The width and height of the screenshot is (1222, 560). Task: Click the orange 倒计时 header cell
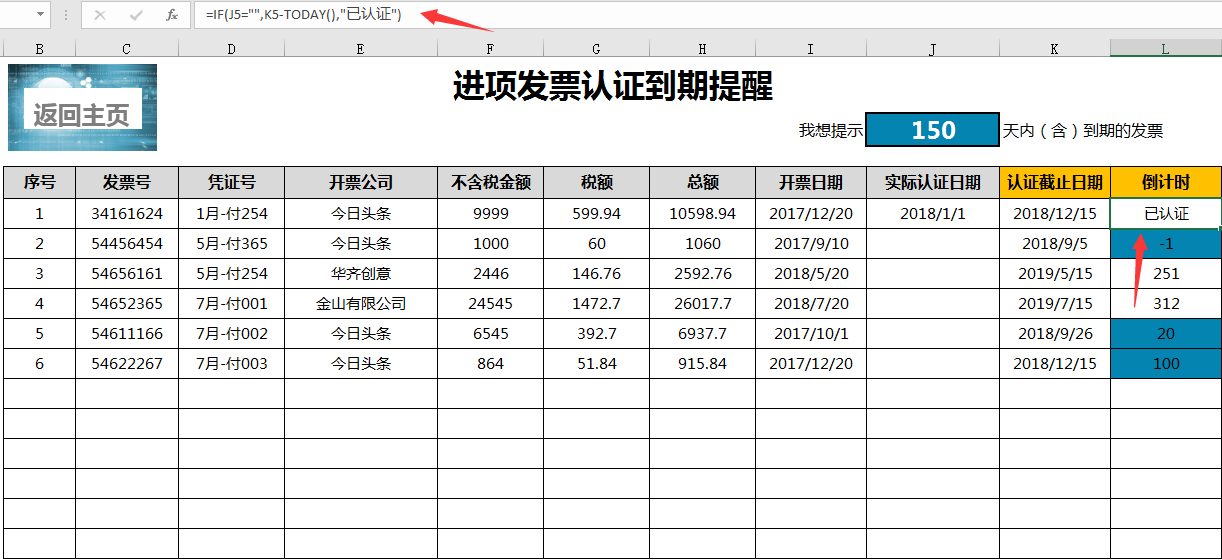point(1166,182)
